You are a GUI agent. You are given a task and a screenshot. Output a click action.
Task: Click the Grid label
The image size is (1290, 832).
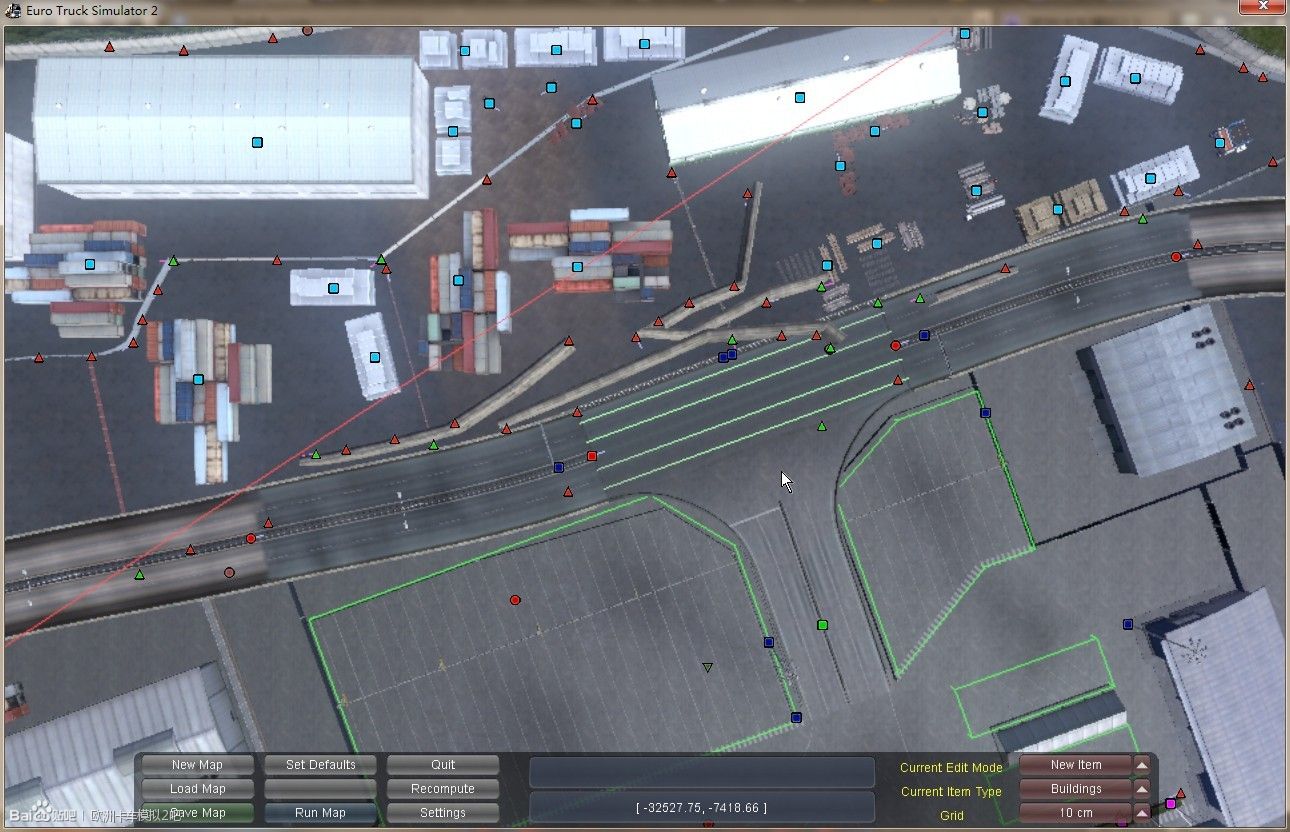(x=952, y=816)
